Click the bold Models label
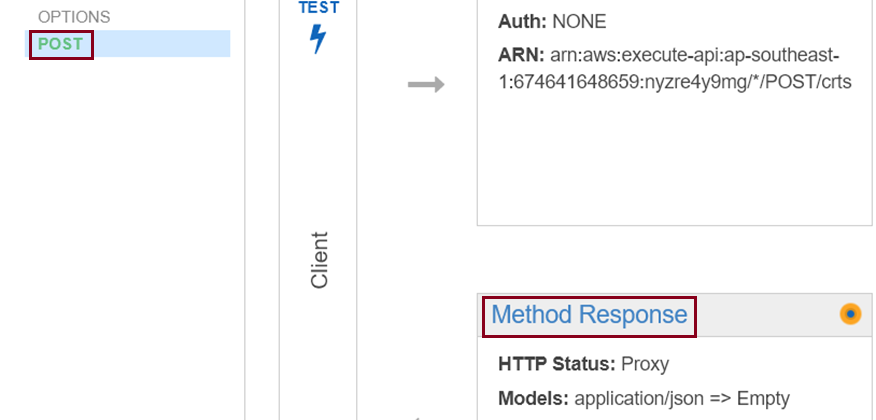 533,399
